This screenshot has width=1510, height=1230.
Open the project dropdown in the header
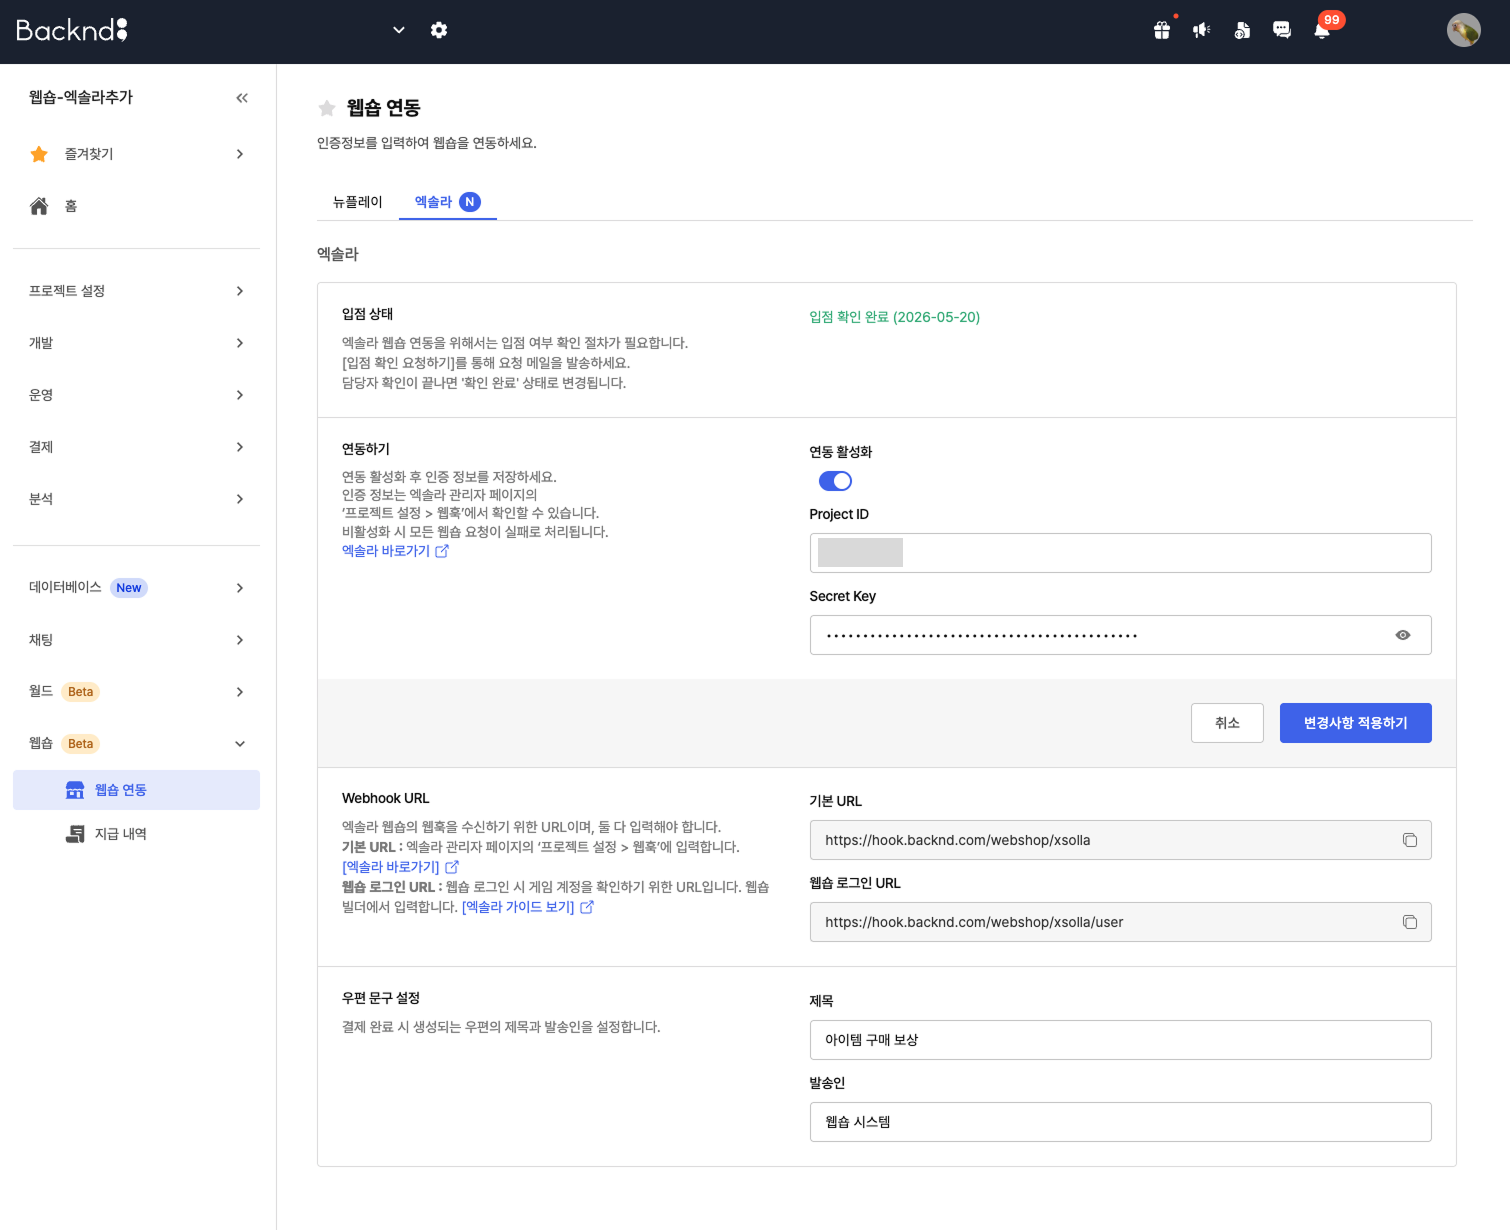tap(399, 30)
